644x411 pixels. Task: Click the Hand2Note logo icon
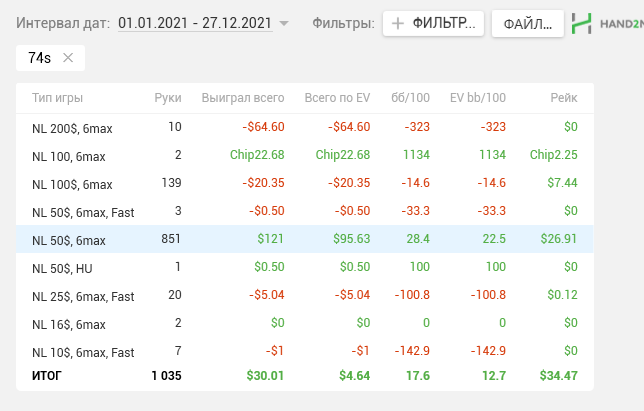coord(581,23)
